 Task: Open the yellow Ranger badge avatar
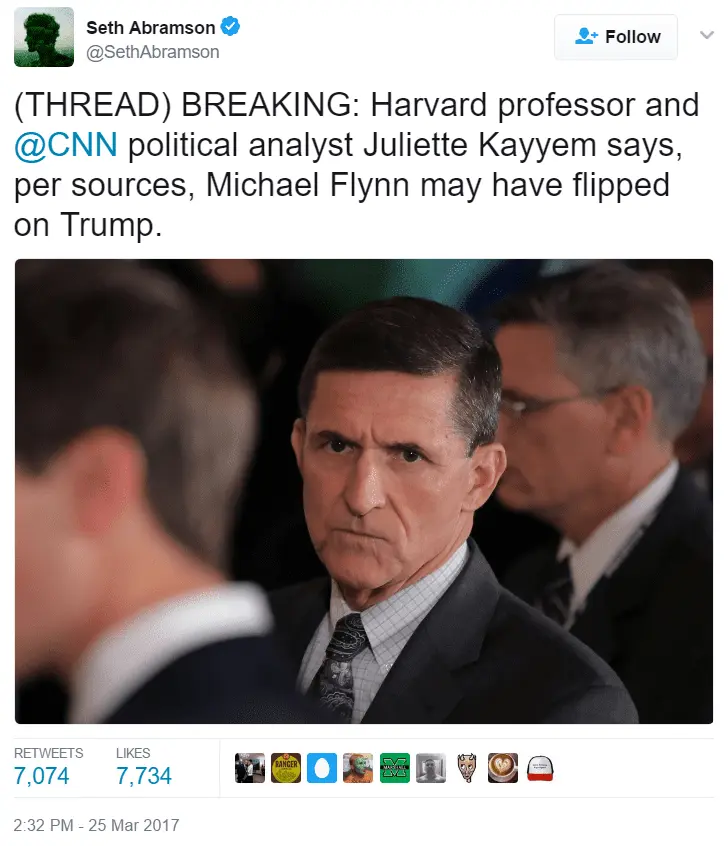285,768
